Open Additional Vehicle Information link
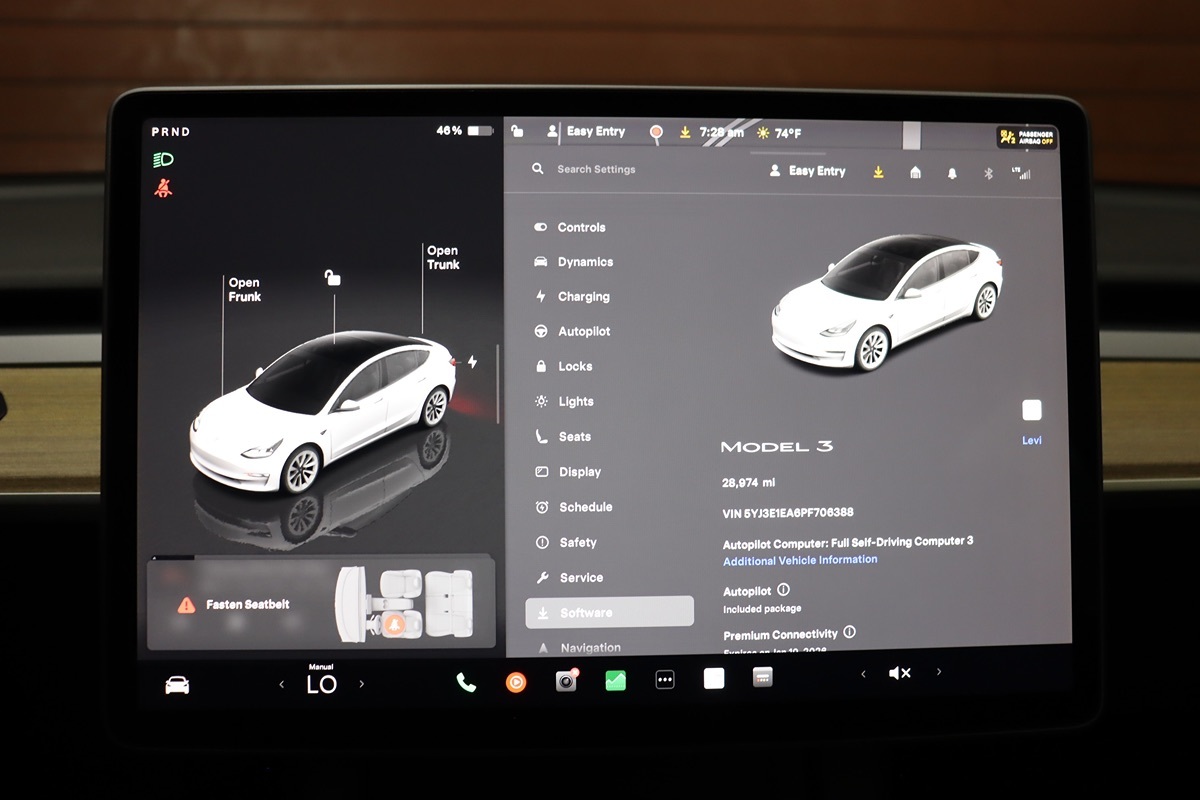Viewport: 1200px width, 800px height. [x=800, y=560]
